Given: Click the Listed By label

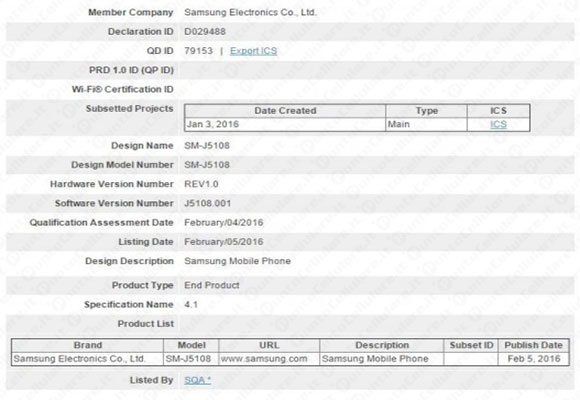Looking at the screenshot, I should (x=152, y=380).
